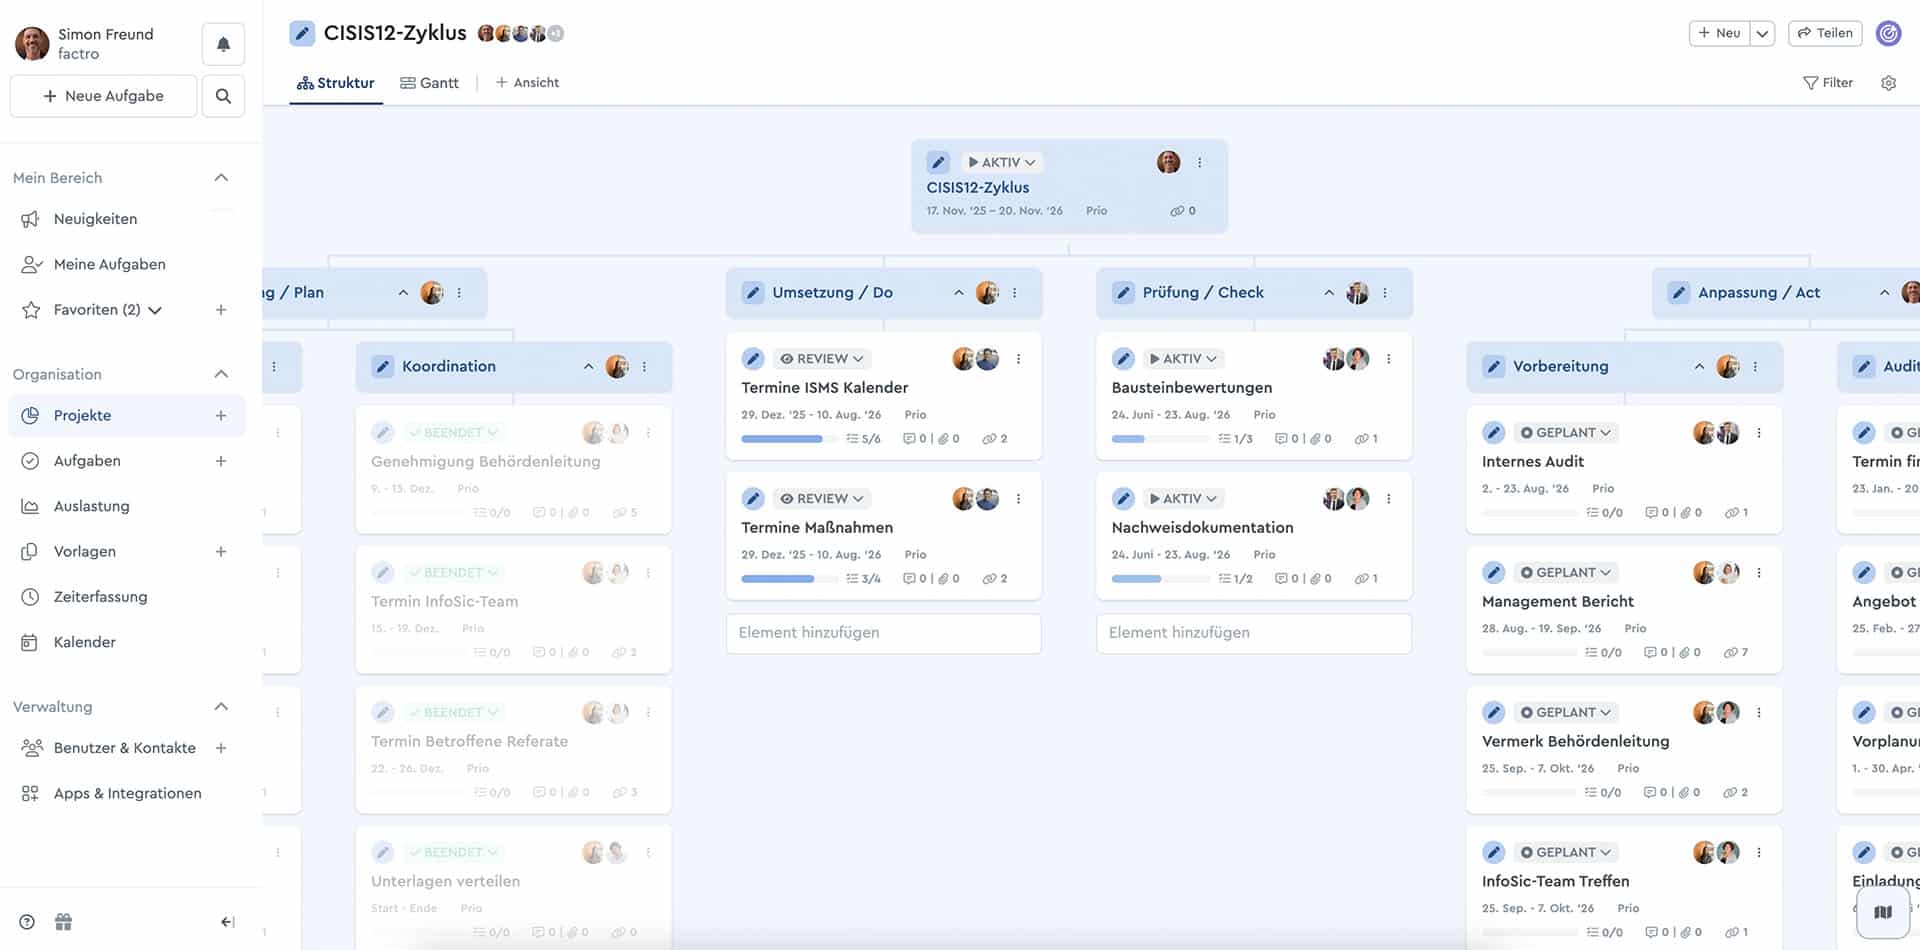The width and height of the screenshot is (1920, 950).
Task: Click edit pencil on Termine ISMS Kalender
Action: coord(753,359)
